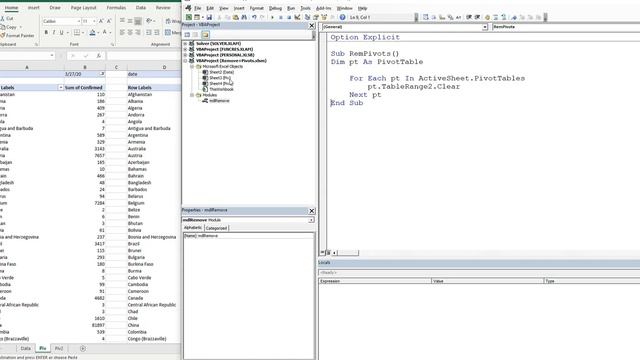Click the Cut command in Excel ribbon
Image resolution: width=640 pixels, height=360 pixels.
(x=7, y=18)
